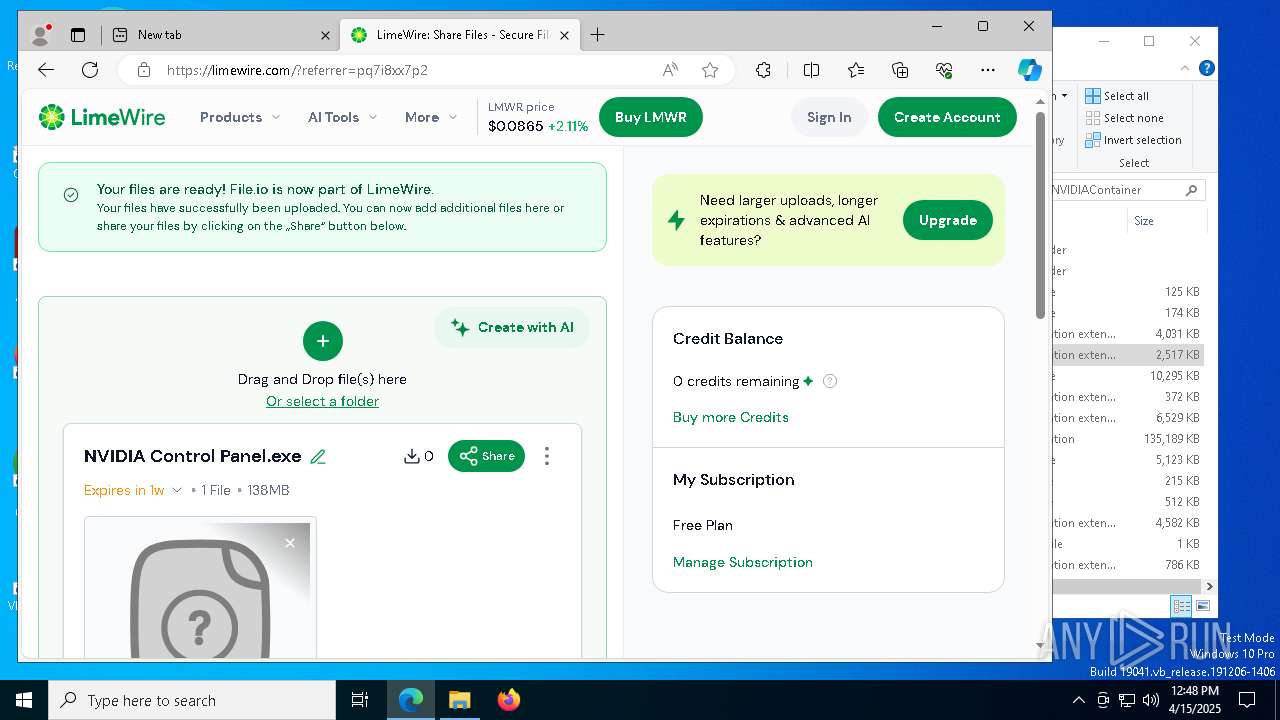This screenshot has height=720, width=1280.
Task: Open a new browser tab with plus
Action: point(597,35)
